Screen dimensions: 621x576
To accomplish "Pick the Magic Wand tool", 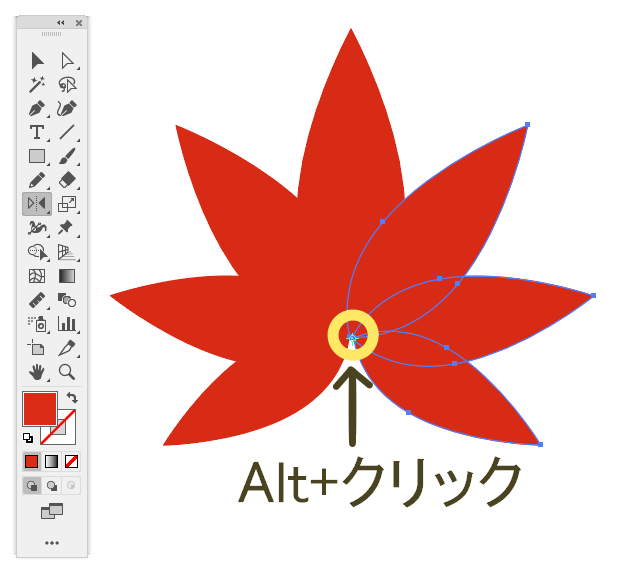I will click(37, 84).
